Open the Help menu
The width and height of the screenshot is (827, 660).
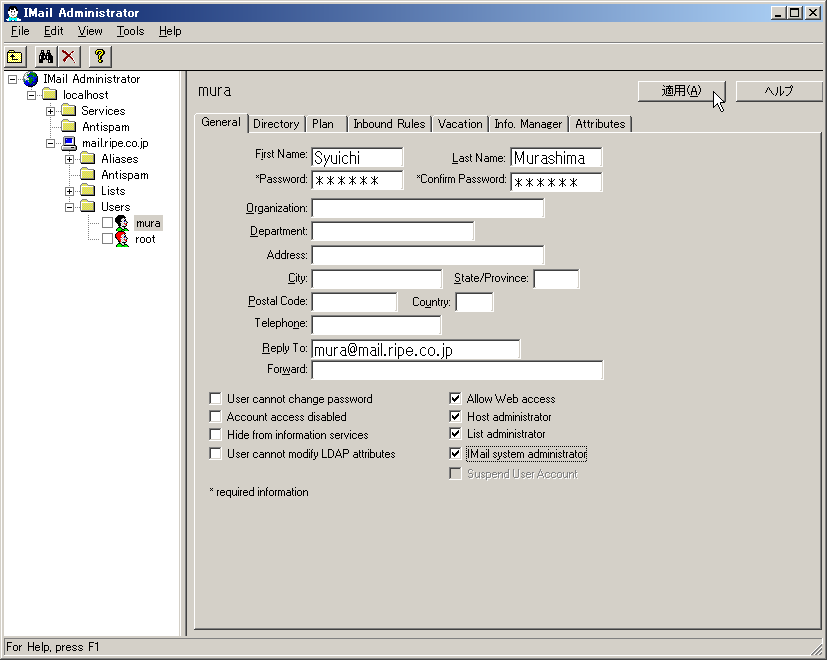[170, 31]
